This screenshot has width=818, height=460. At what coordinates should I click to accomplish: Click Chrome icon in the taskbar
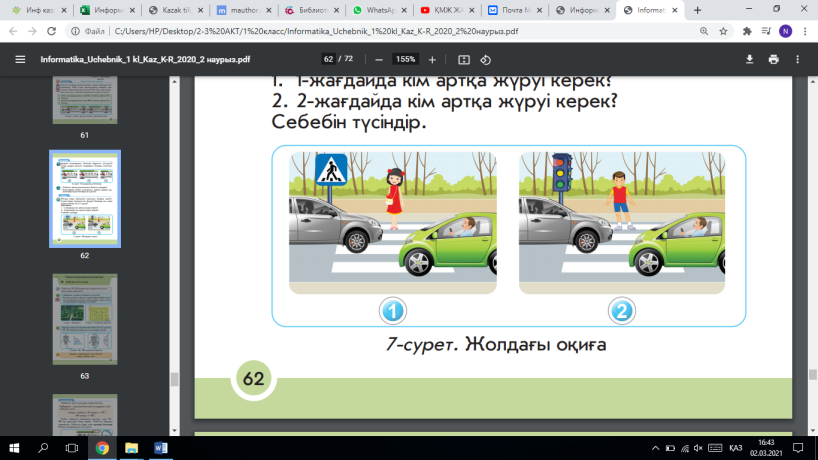[102, 448]
